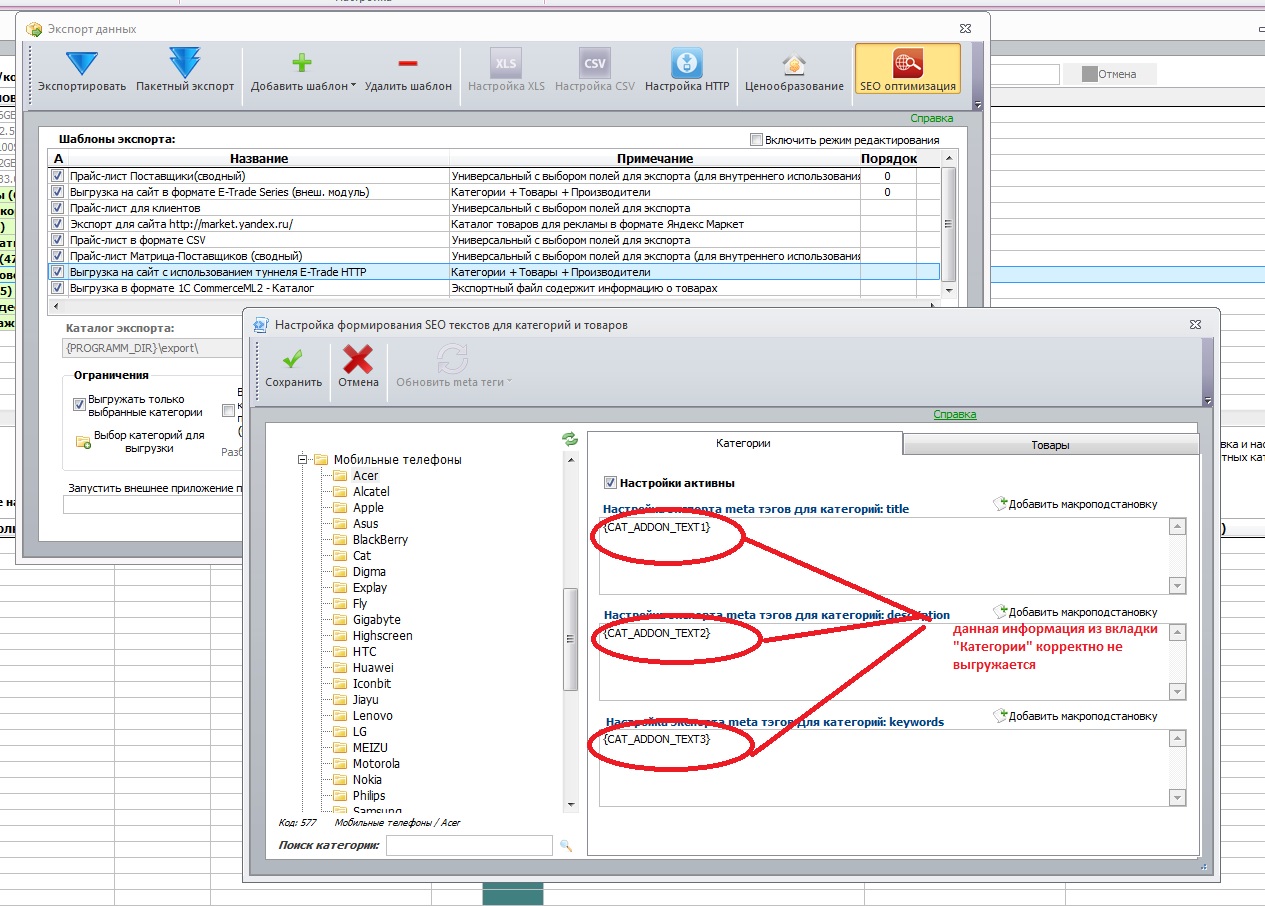Click magnifier icon next to Поиск категории
Image resolution: width=1265 pixels, height=906 pixels.
(x=566, y=846)
